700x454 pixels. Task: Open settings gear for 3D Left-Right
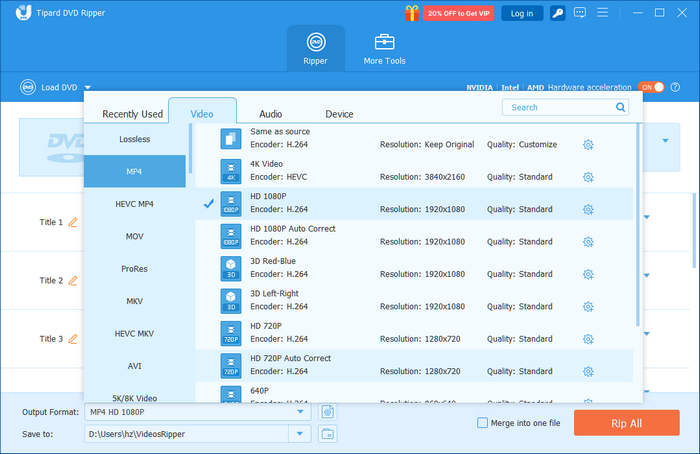click(588, 307)
